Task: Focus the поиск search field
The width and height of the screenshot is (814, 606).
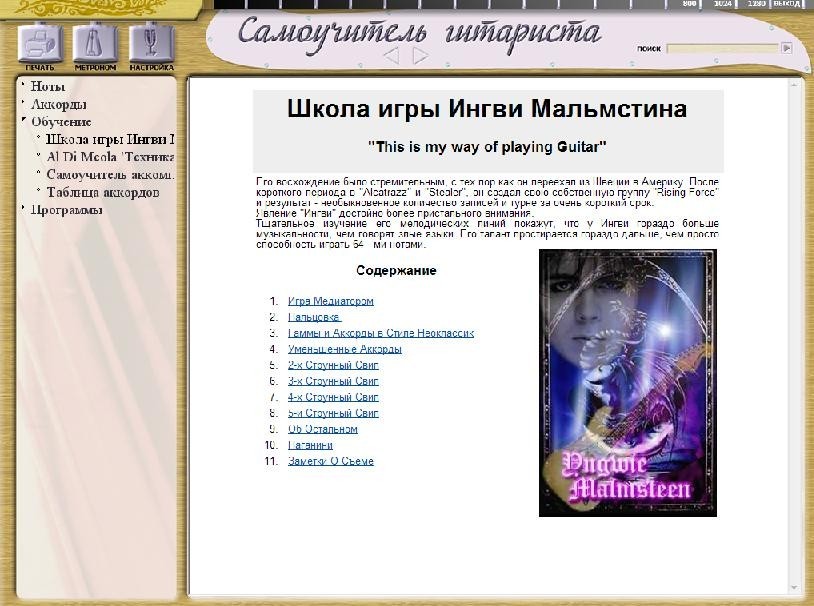Action: coord(723,48)
